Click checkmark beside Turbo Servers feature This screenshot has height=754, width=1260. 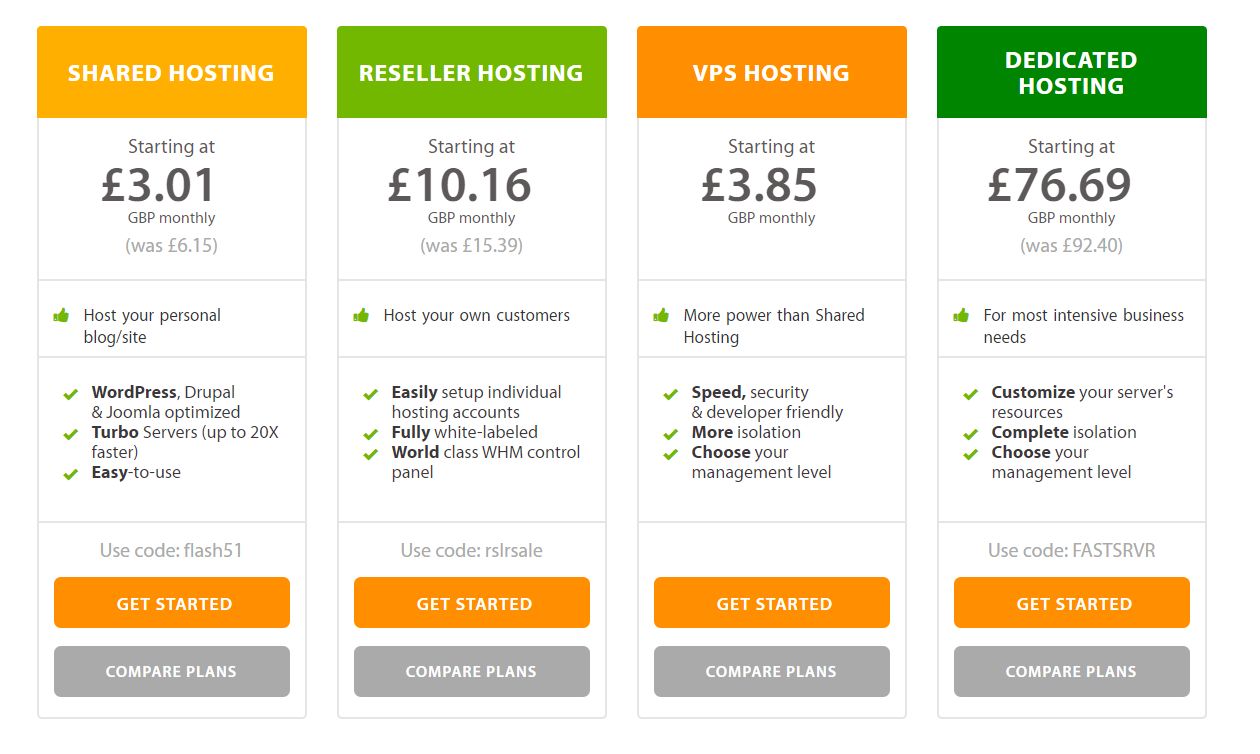coord(70,434)
